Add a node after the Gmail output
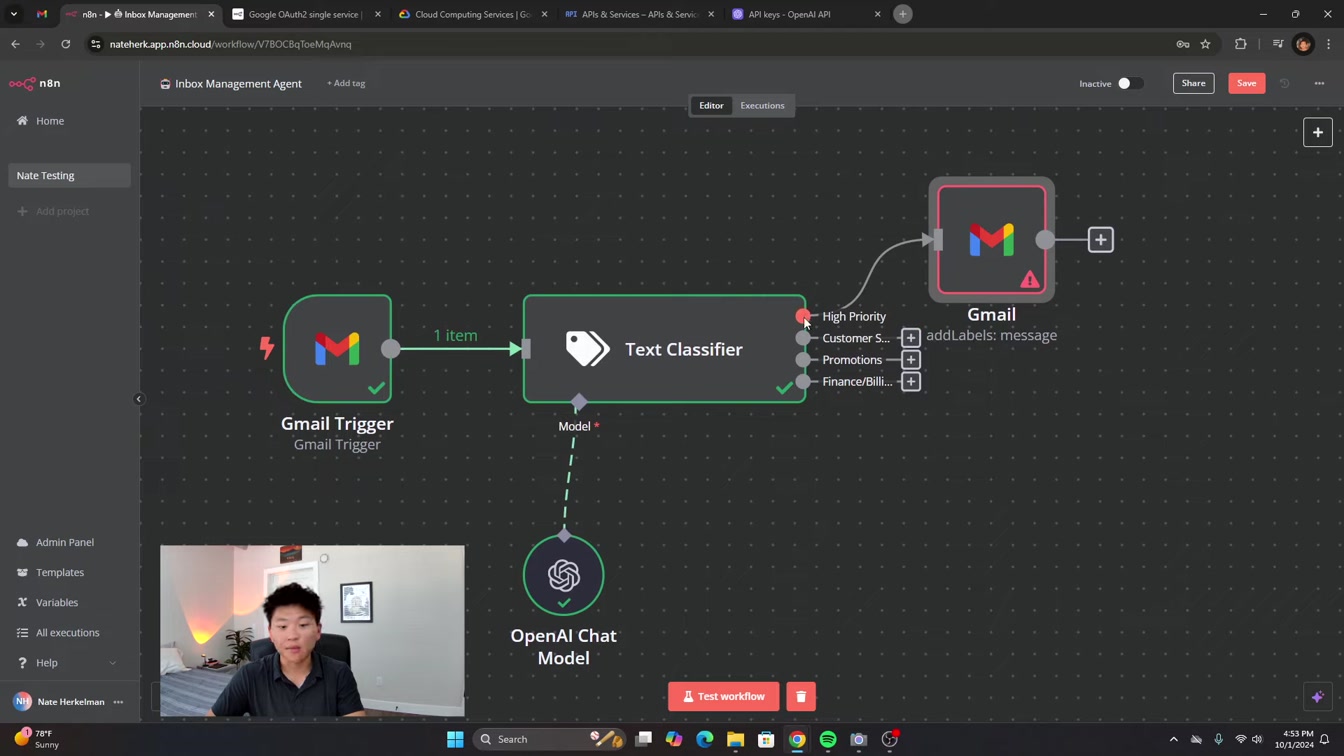 tap(1100, 240)
